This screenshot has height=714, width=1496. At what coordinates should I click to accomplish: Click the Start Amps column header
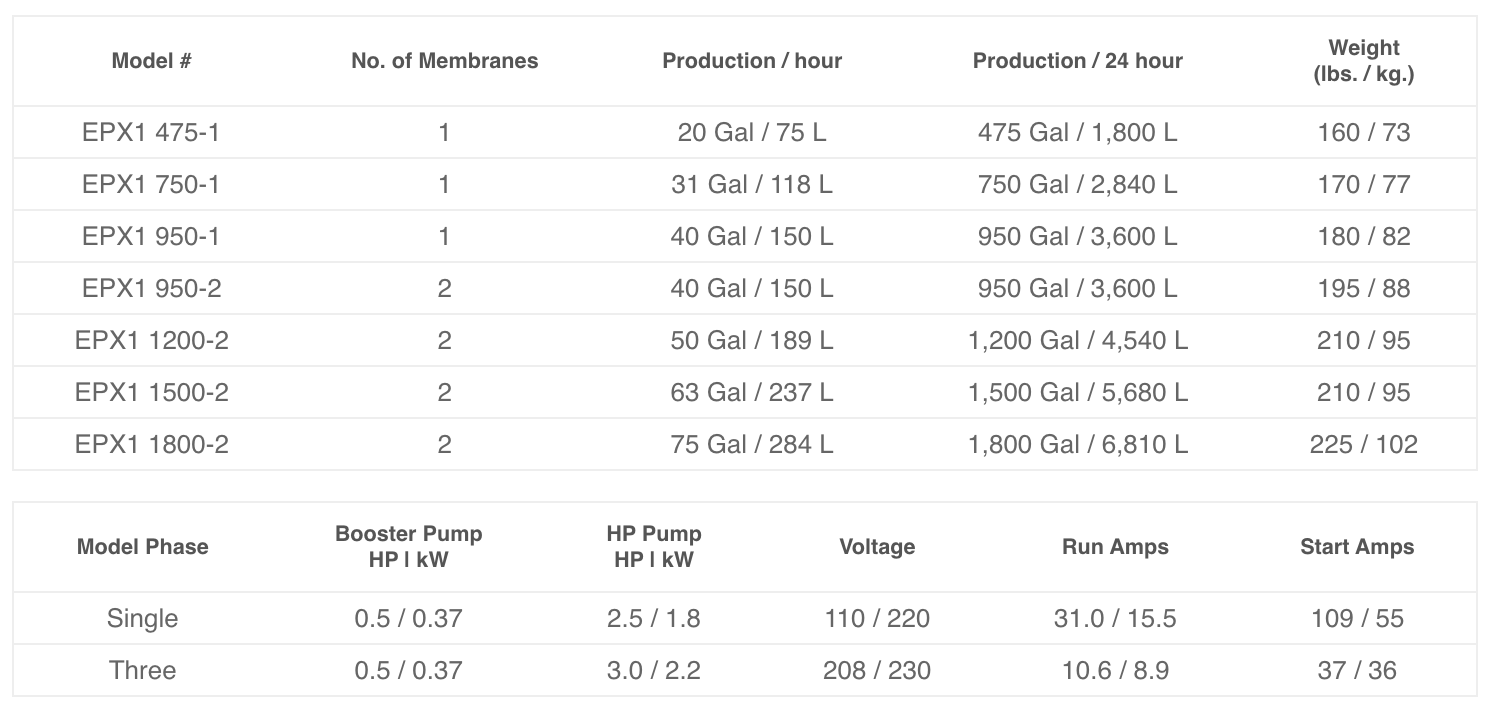click(1357, 547)
